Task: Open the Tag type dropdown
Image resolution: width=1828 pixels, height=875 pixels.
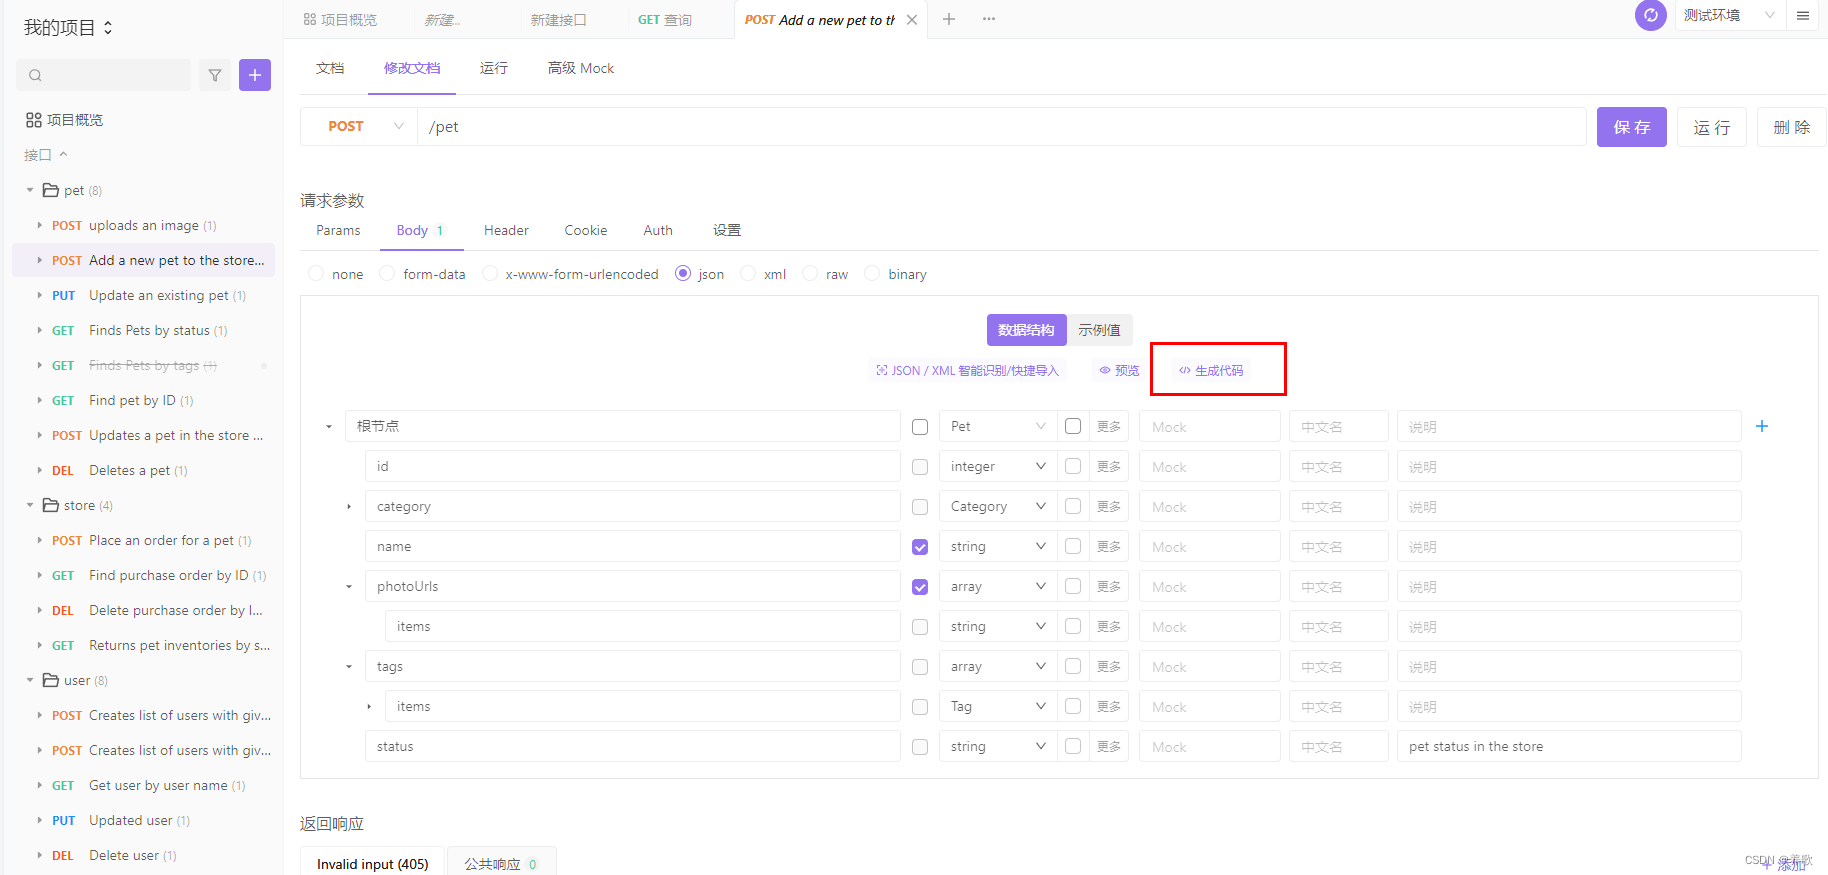Action: click(997, 707)
